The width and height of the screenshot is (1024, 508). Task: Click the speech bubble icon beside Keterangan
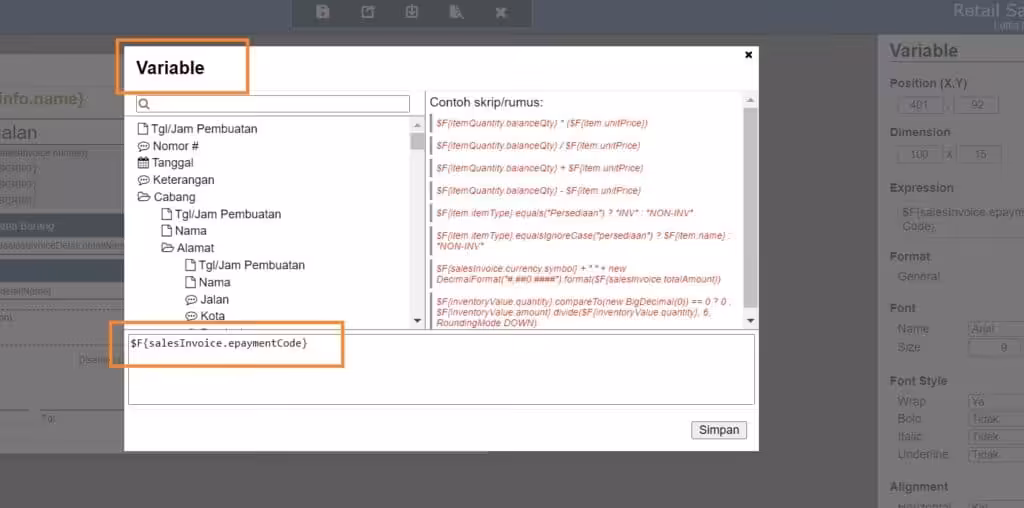144,180
